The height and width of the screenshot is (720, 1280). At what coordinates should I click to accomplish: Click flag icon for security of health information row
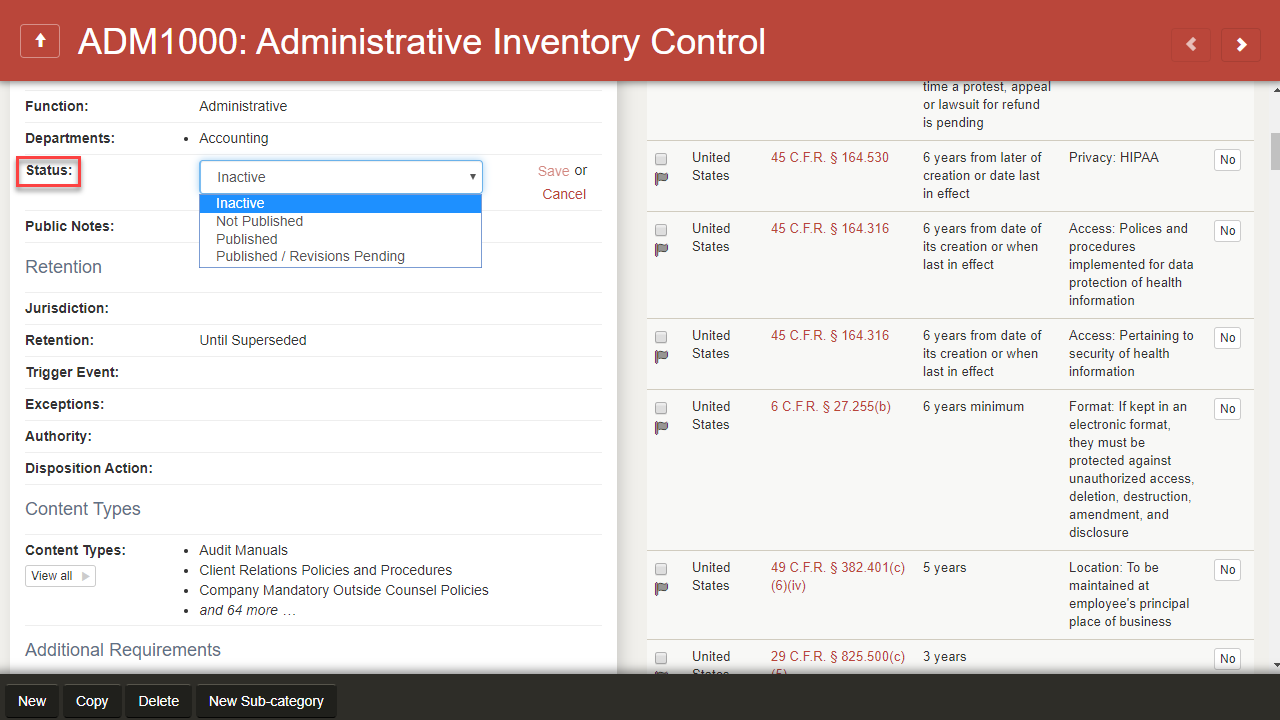point(661,357)
